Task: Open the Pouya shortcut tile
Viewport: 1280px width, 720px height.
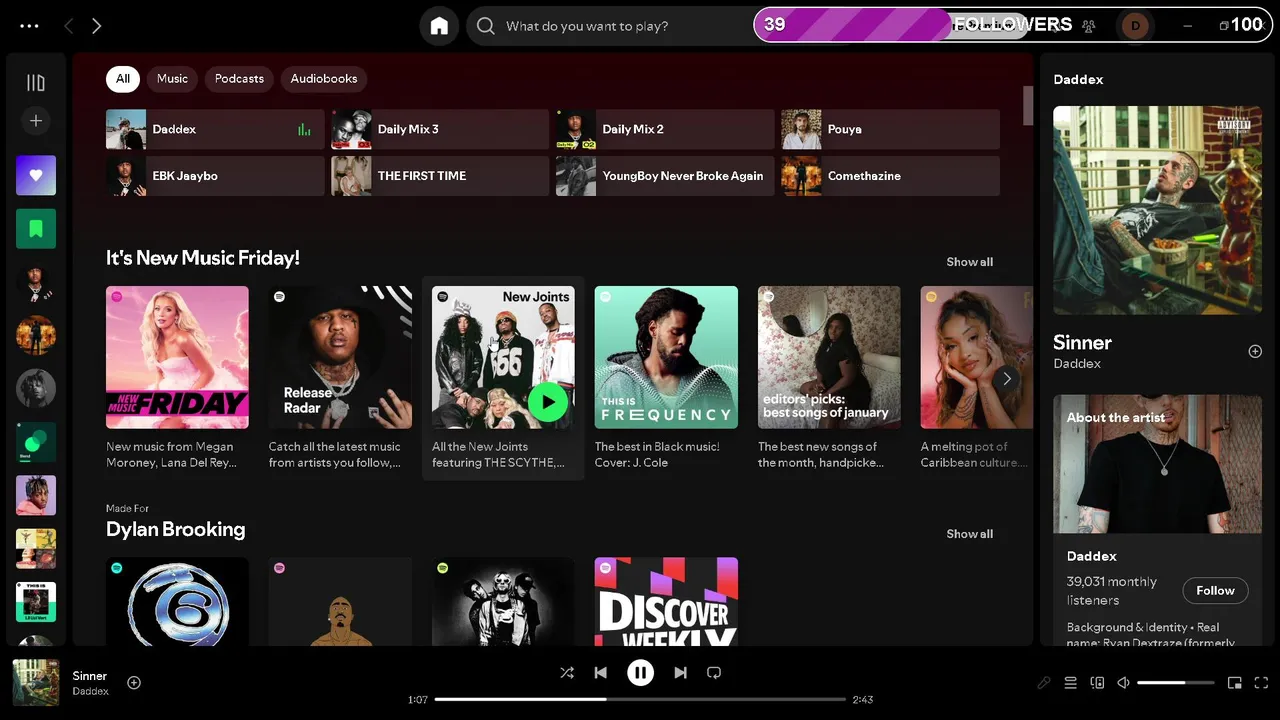Action: [890, 129]
